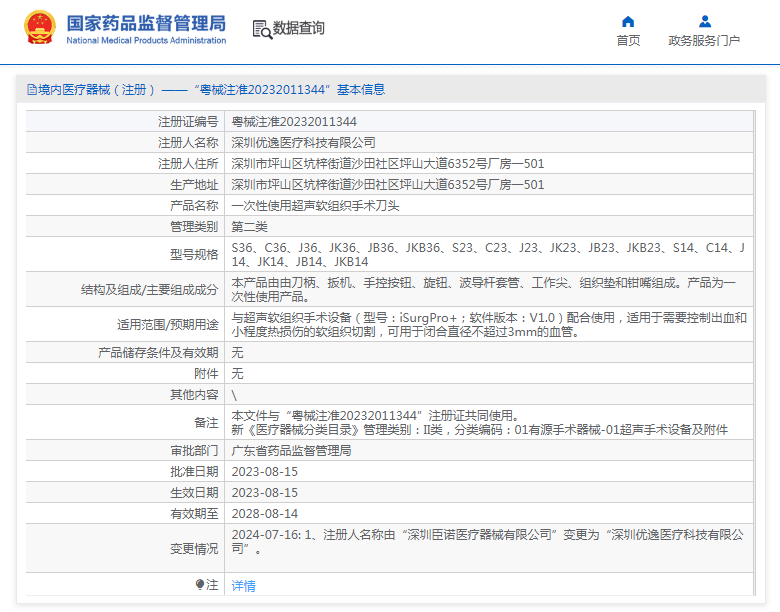Click the 生产地址 address value

tap(388, 185)
